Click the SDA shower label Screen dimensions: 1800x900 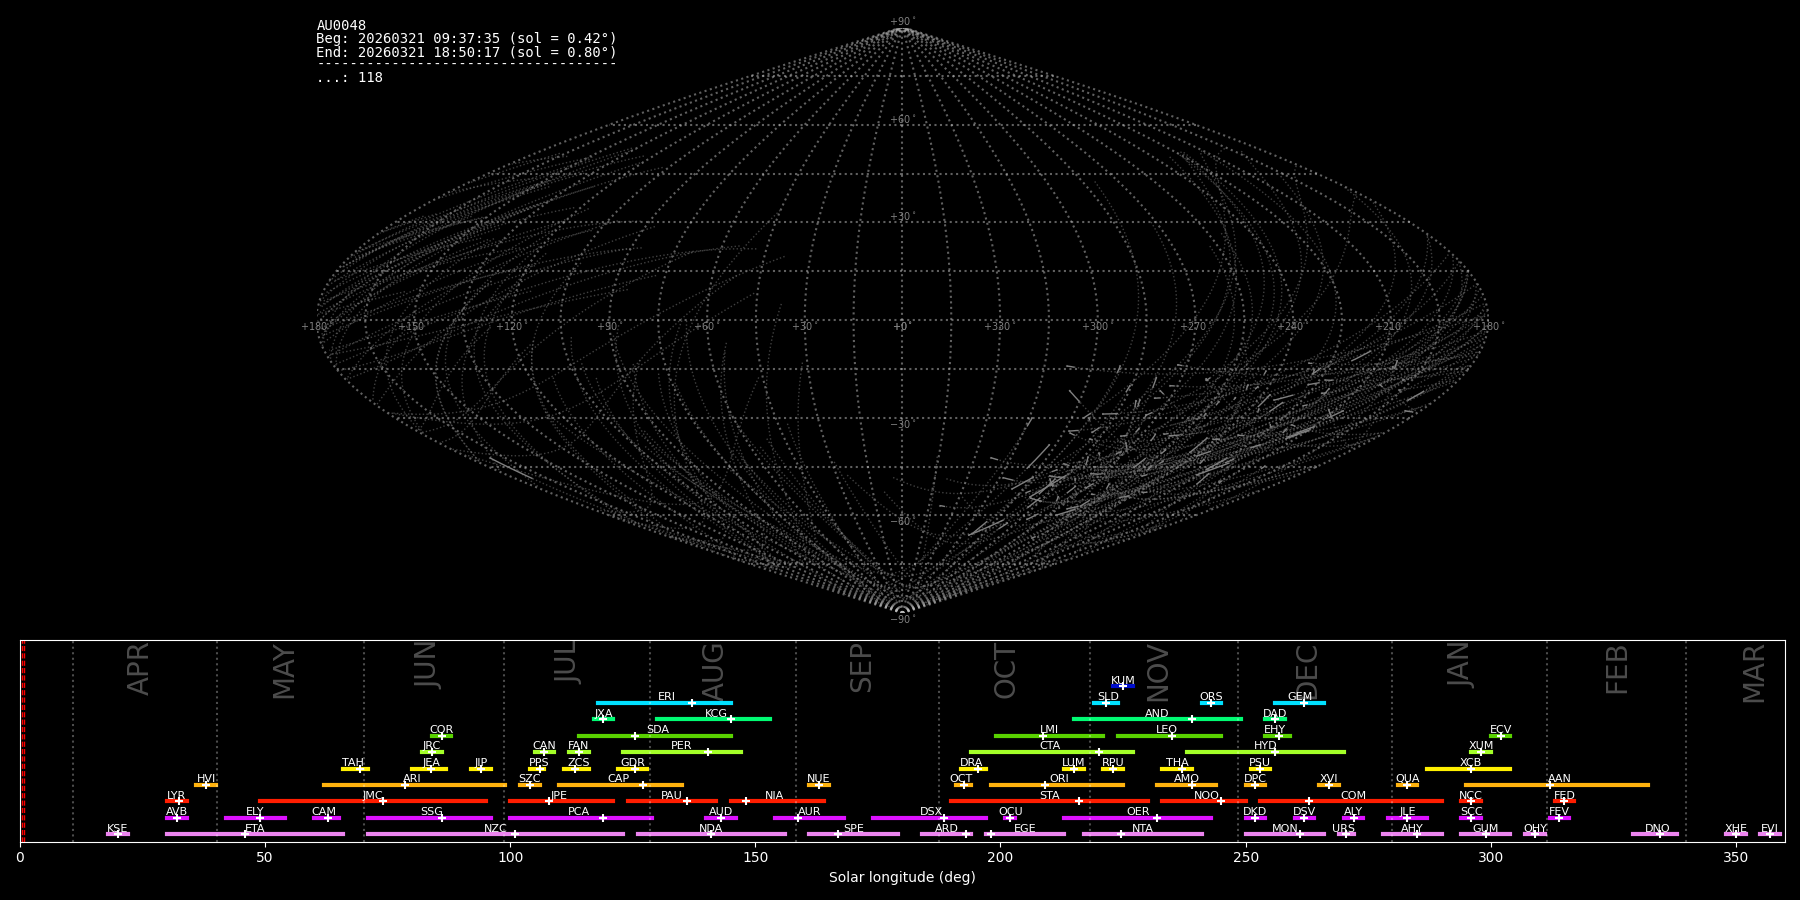657,730
